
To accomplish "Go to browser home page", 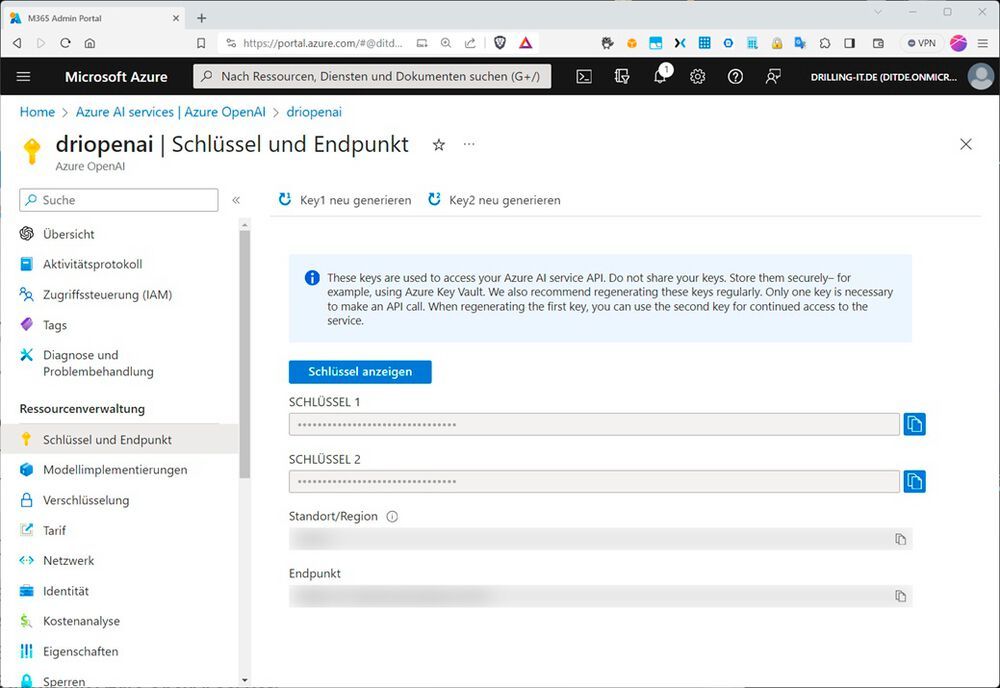I will 90,43.
